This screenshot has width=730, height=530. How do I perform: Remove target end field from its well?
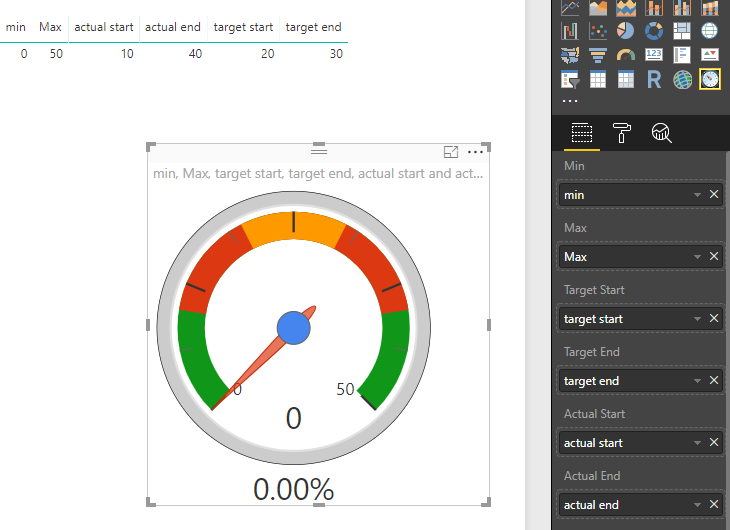(x=714, y=380)
